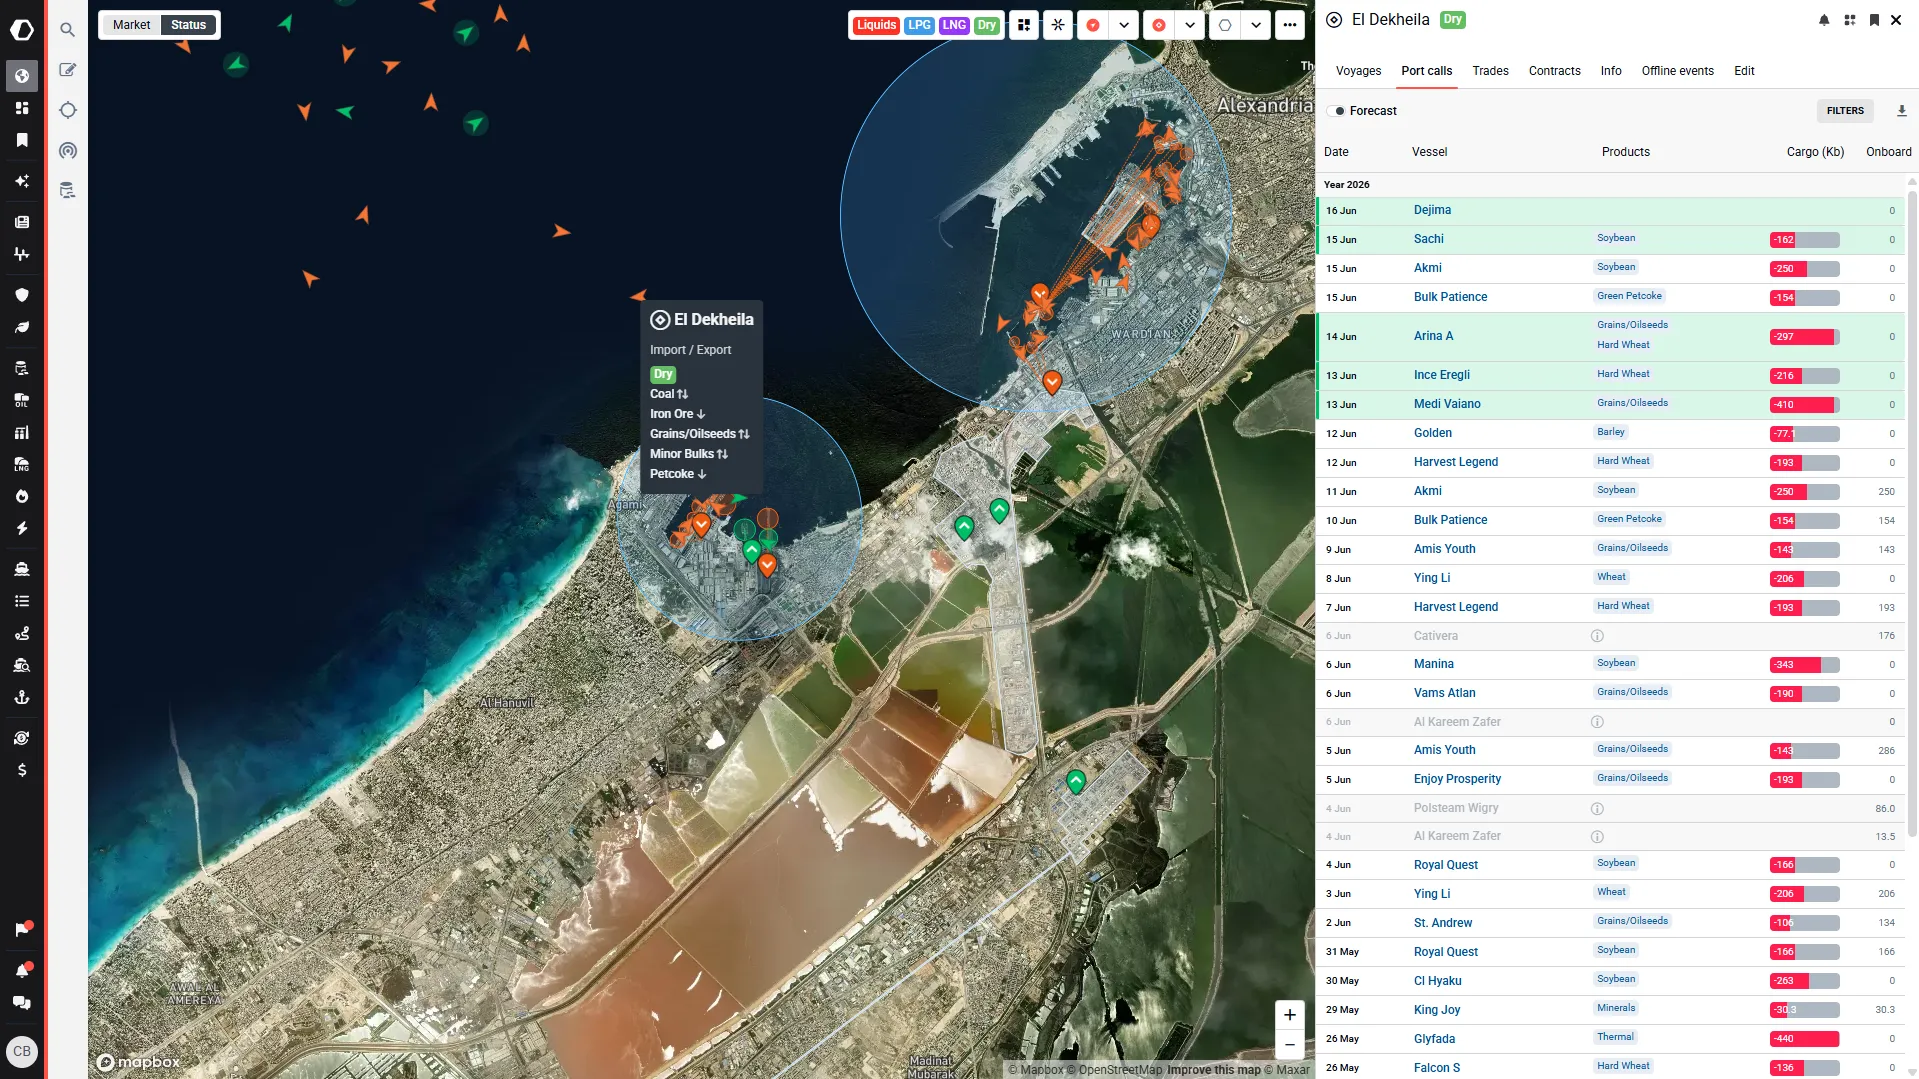Click the anchor icon in the sidebar

(22, 697)
